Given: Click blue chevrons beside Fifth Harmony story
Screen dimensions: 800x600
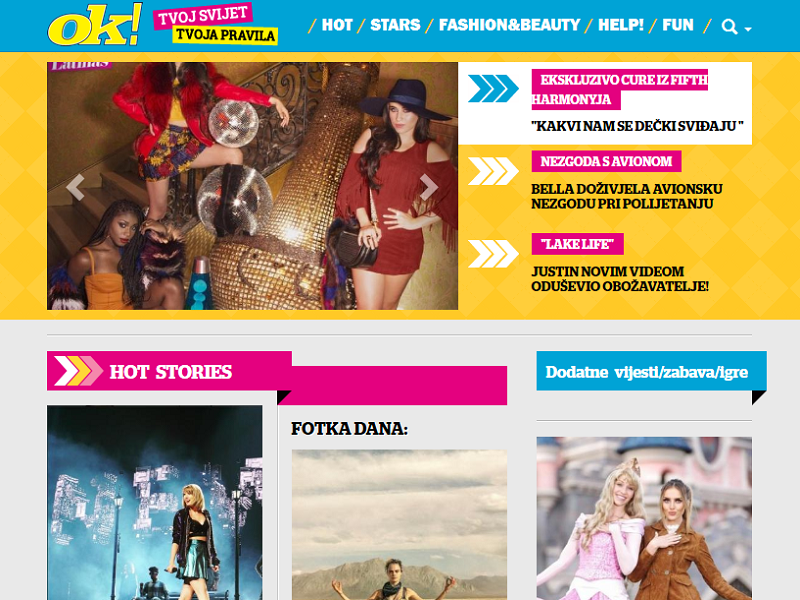Looking at the screenshot, I should (493, 88).
